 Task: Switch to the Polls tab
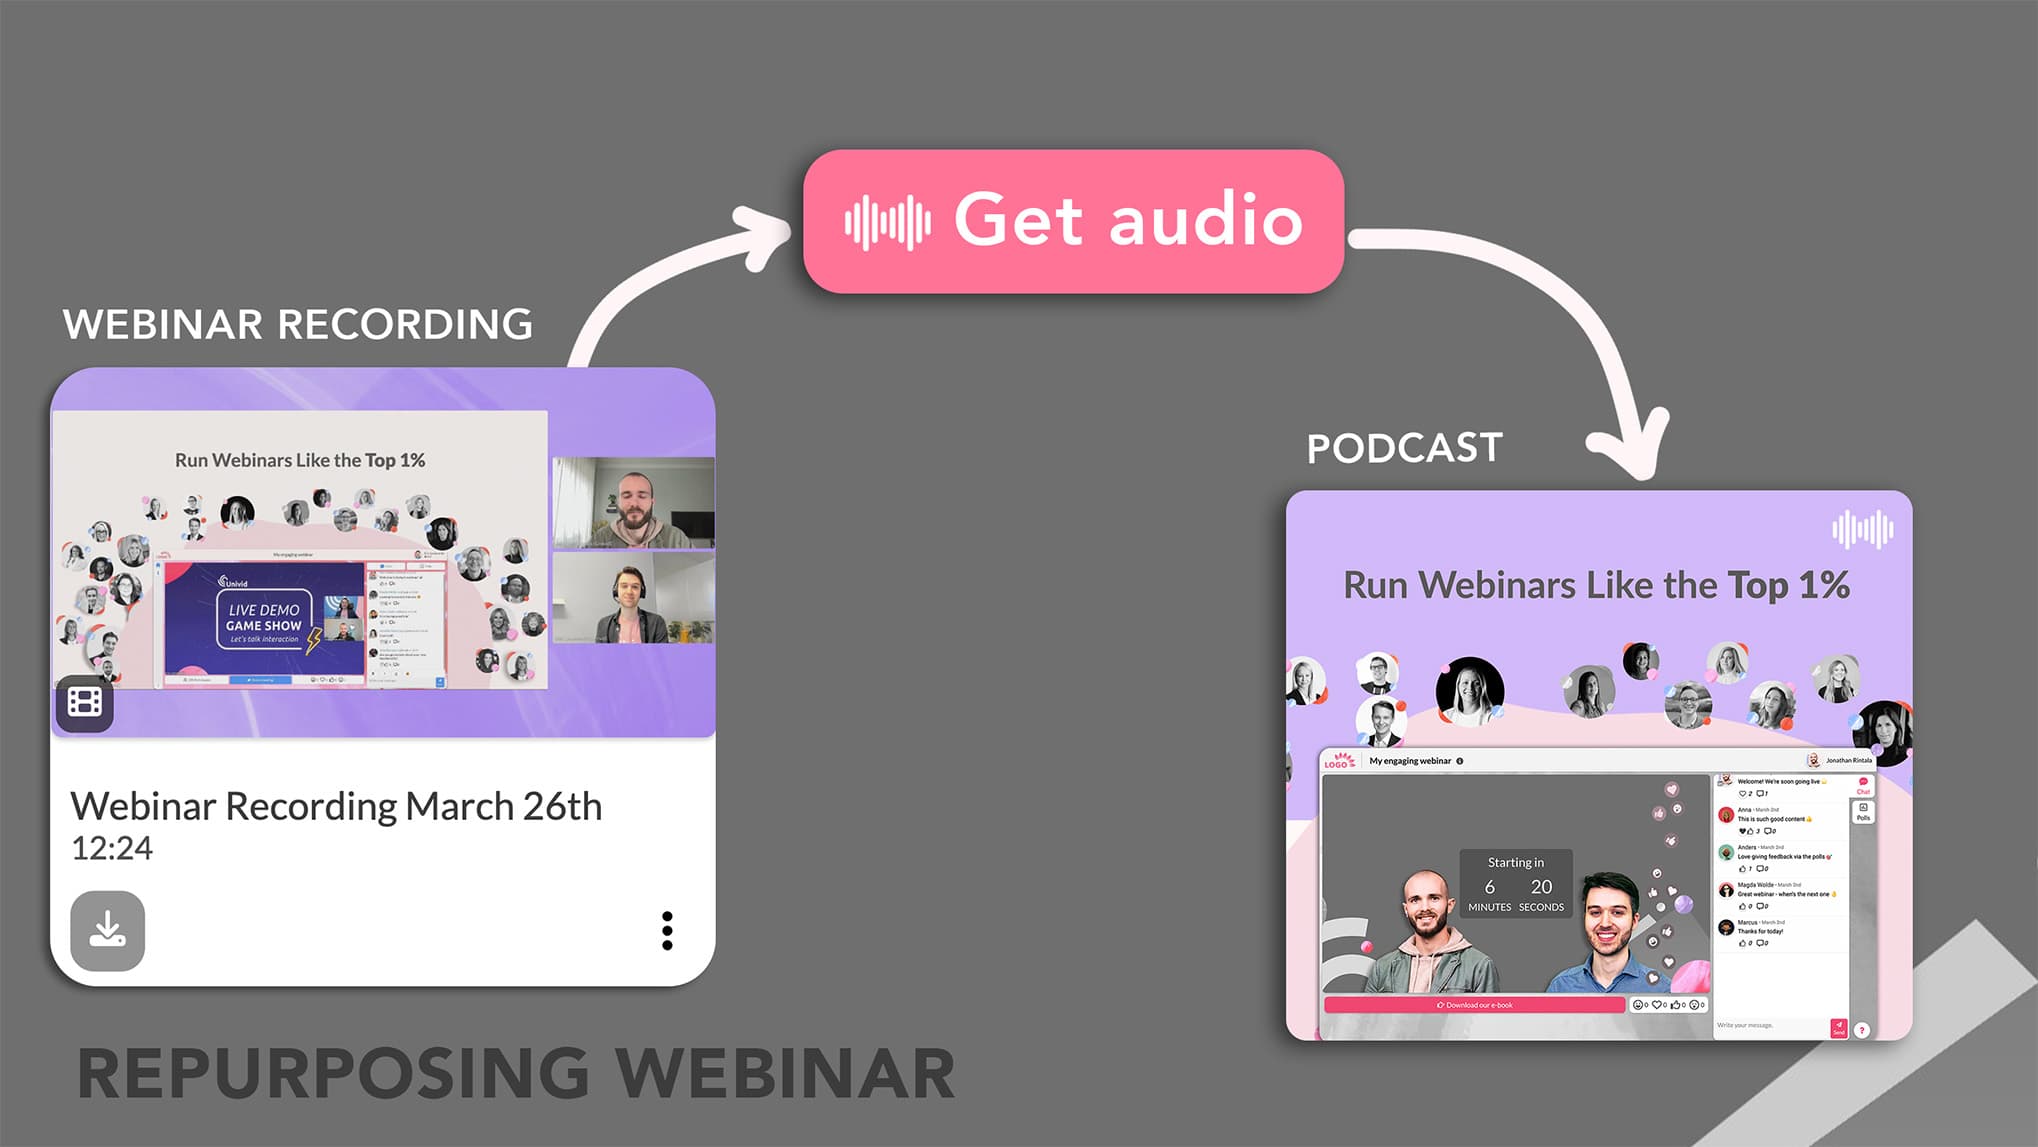pyautogui.click(x=1863, y=812)
